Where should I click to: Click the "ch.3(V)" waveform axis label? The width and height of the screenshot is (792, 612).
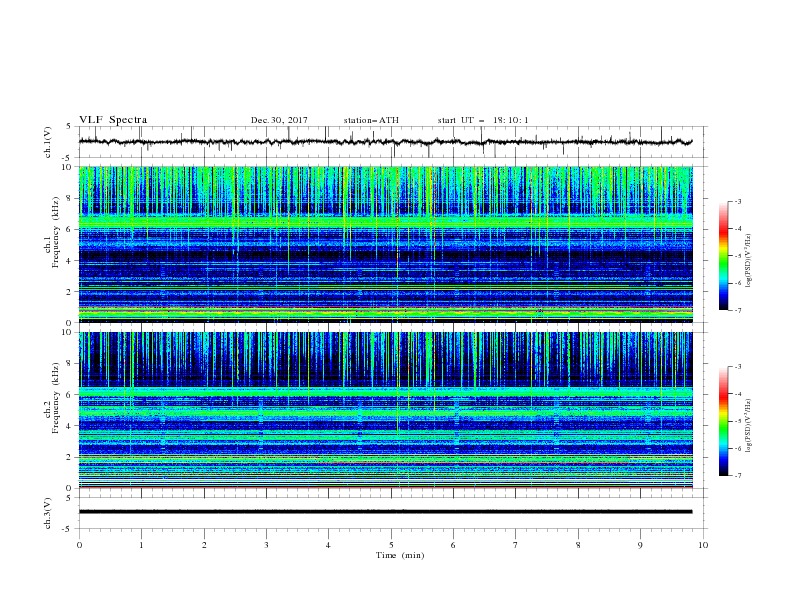tap(48, 513)
